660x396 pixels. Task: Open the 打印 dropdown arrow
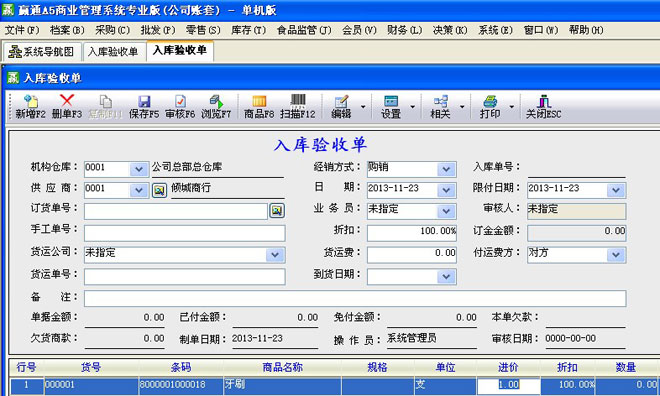click(512, 107)
